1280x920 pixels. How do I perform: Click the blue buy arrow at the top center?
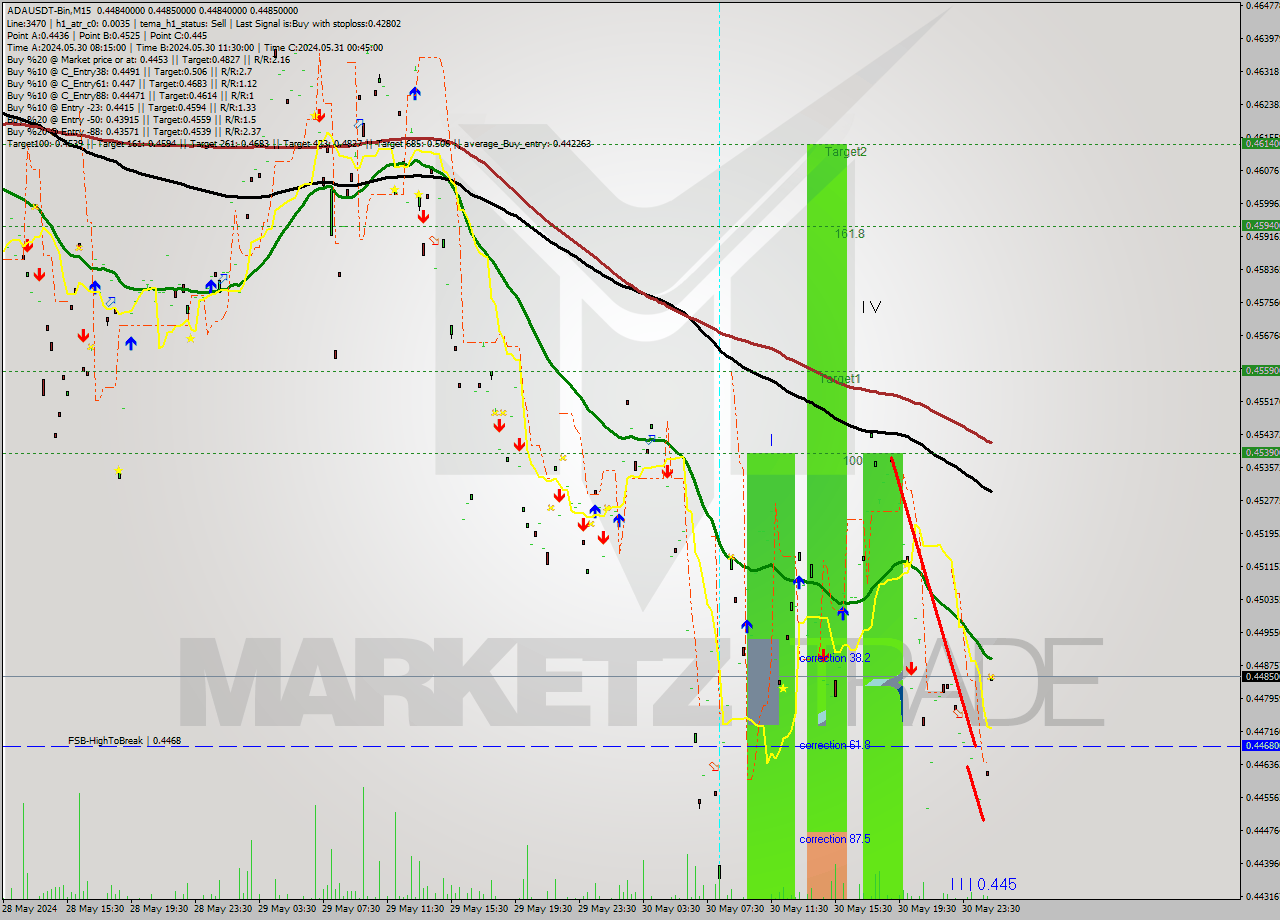coord(414,93)
